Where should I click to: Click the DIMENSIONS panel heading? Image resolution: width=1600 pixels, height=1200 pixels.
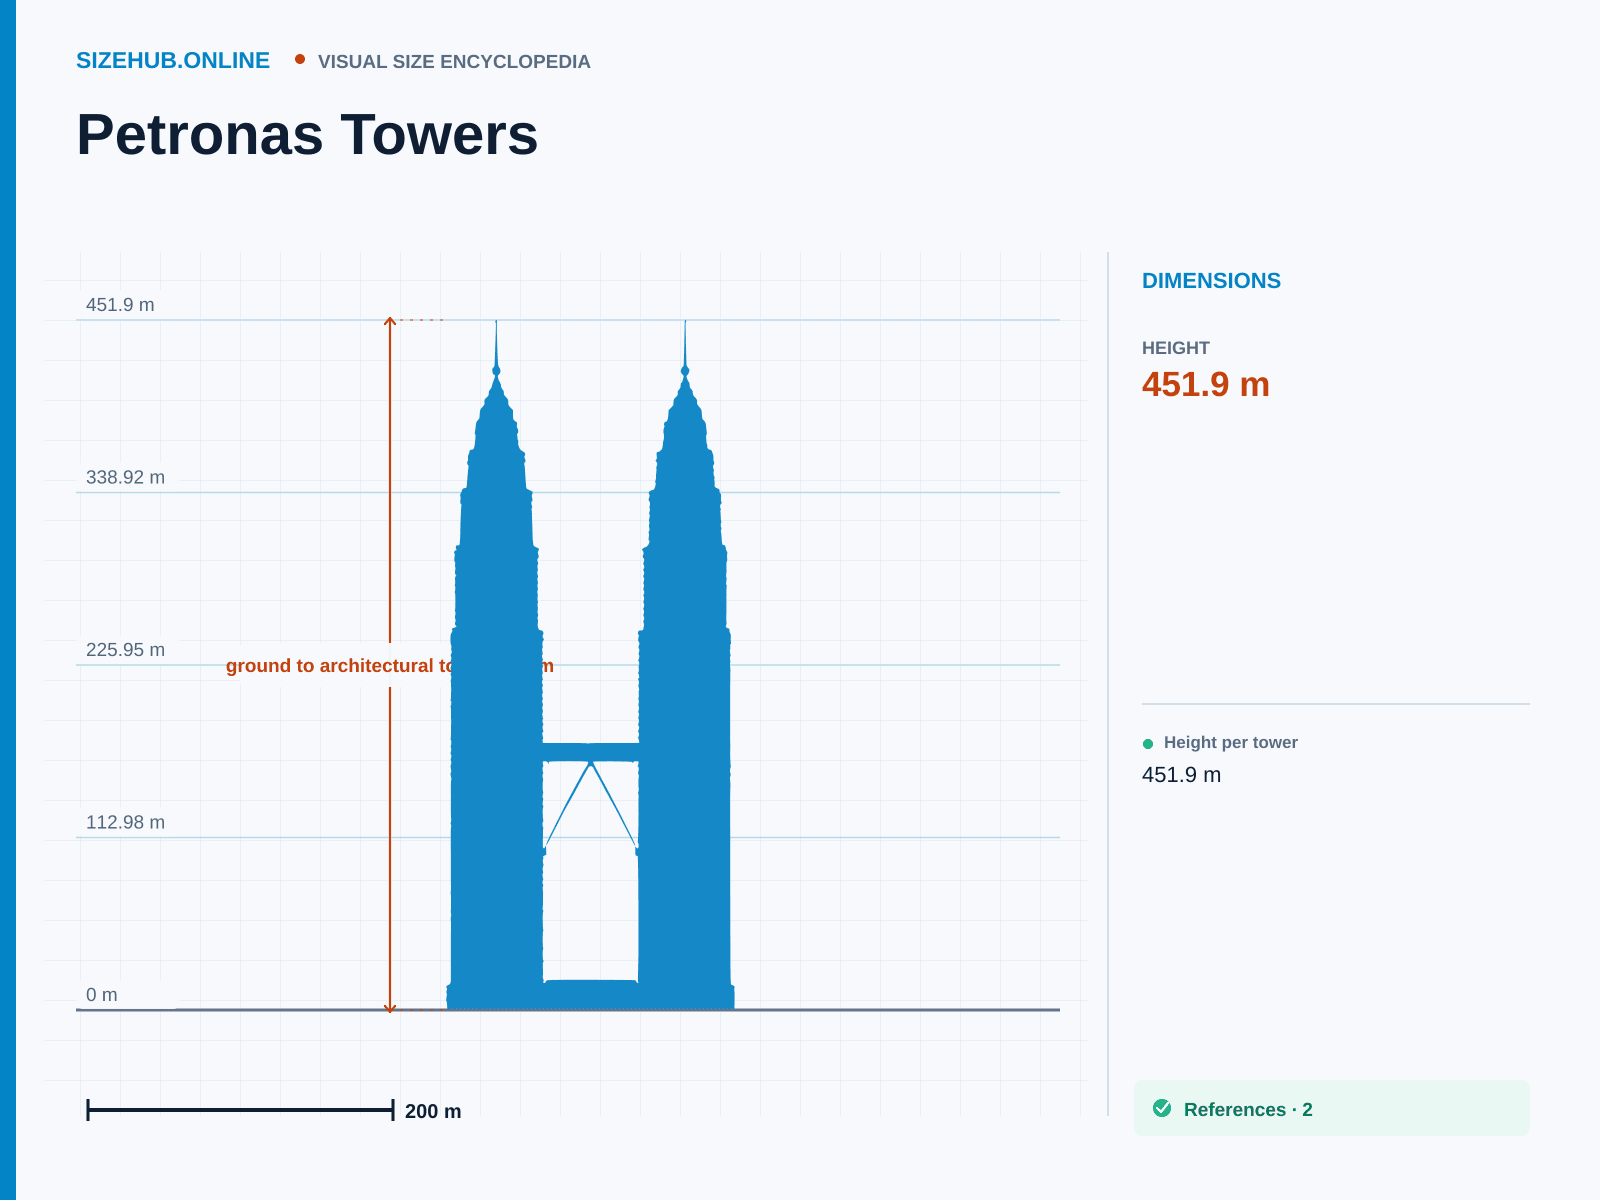coord(1211,281)
